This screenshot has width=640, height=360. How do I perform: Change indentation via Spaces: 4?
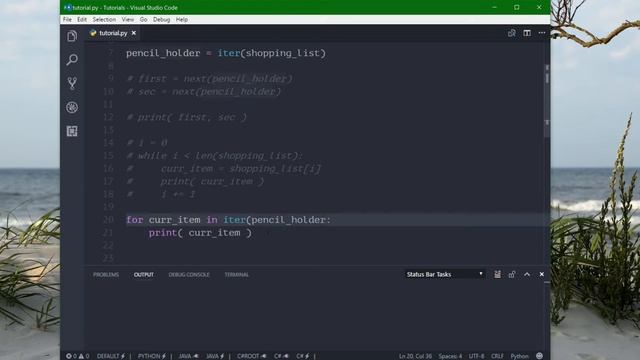tap(450, 356)
